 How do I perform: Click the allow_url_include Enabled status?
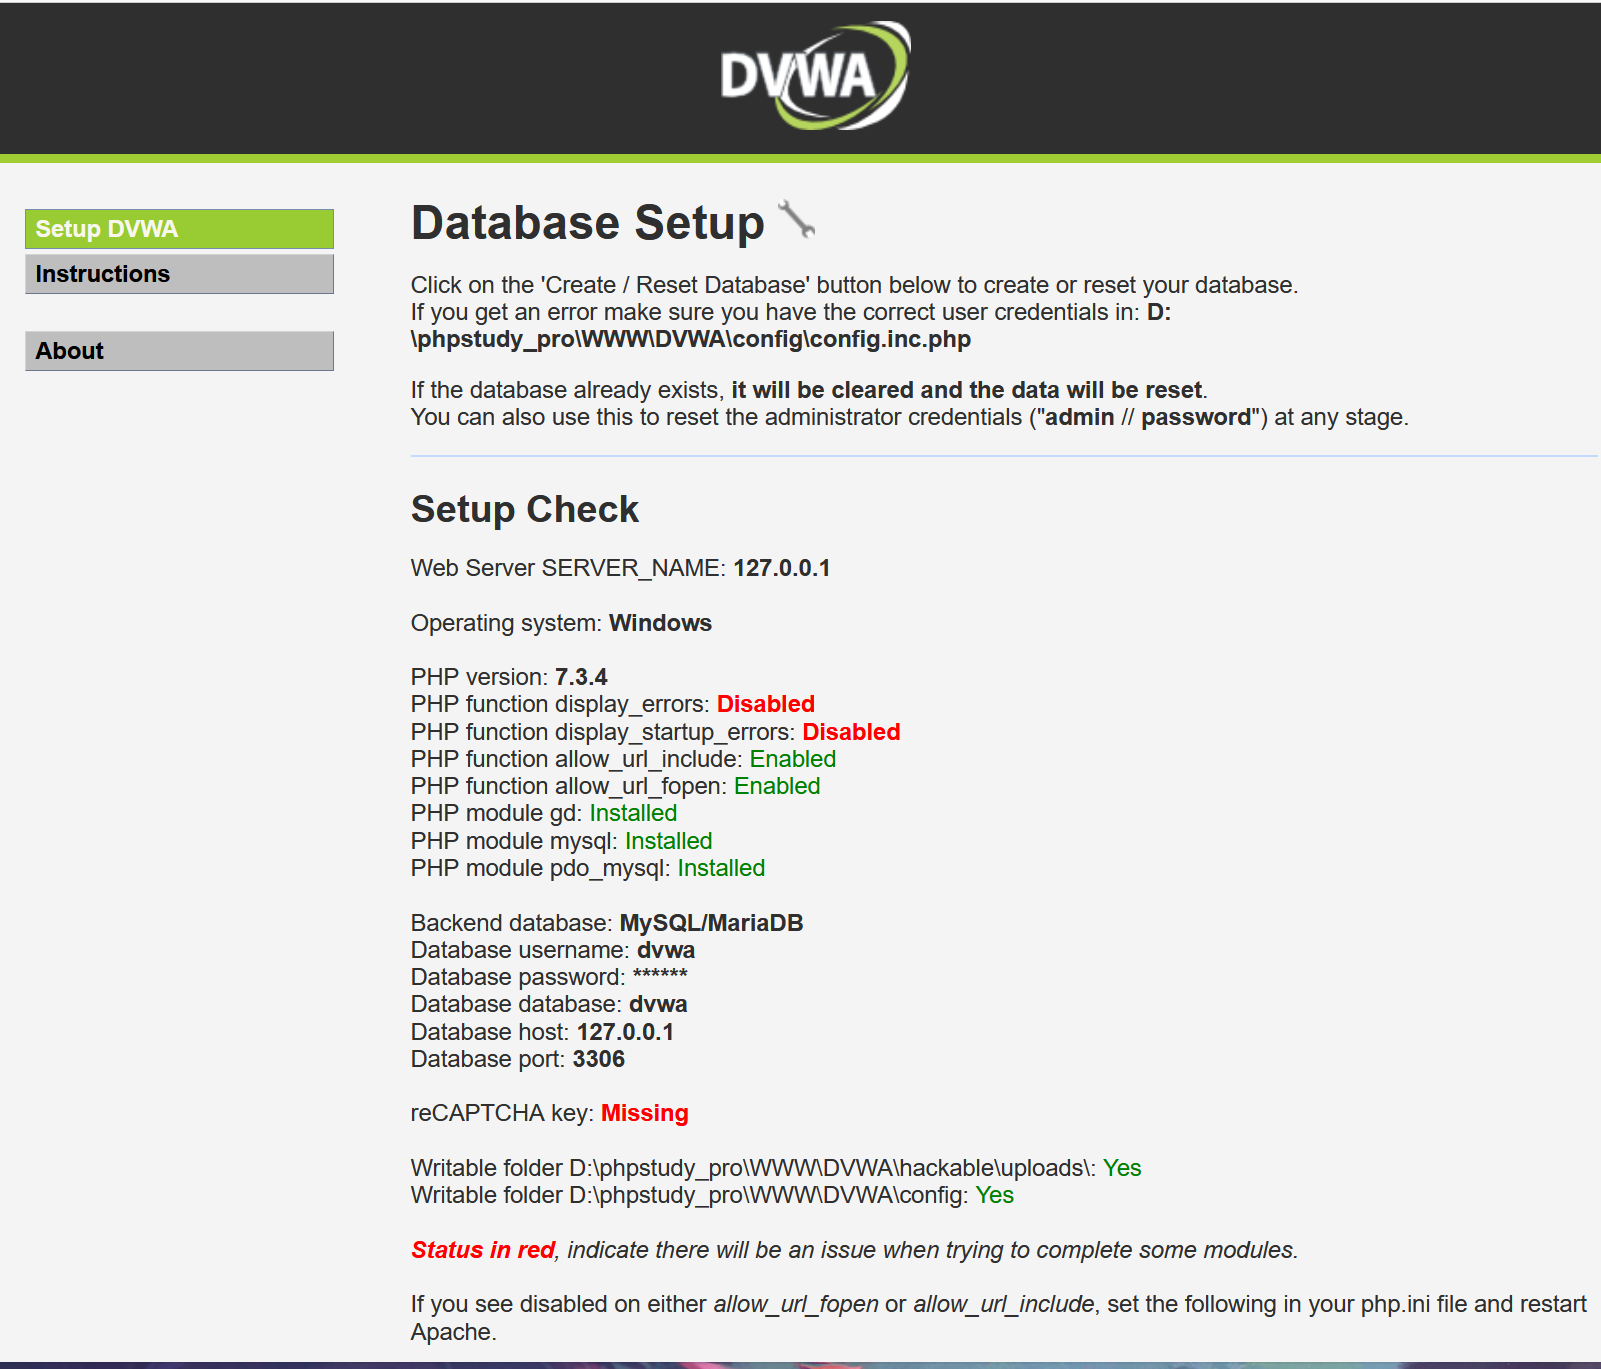pyautogui.click(x=793, y=759)
